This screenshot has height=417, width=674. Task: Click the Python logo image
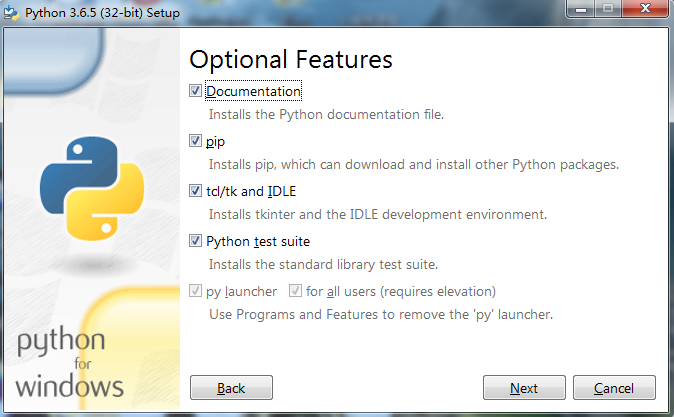[x=92, y=188]
